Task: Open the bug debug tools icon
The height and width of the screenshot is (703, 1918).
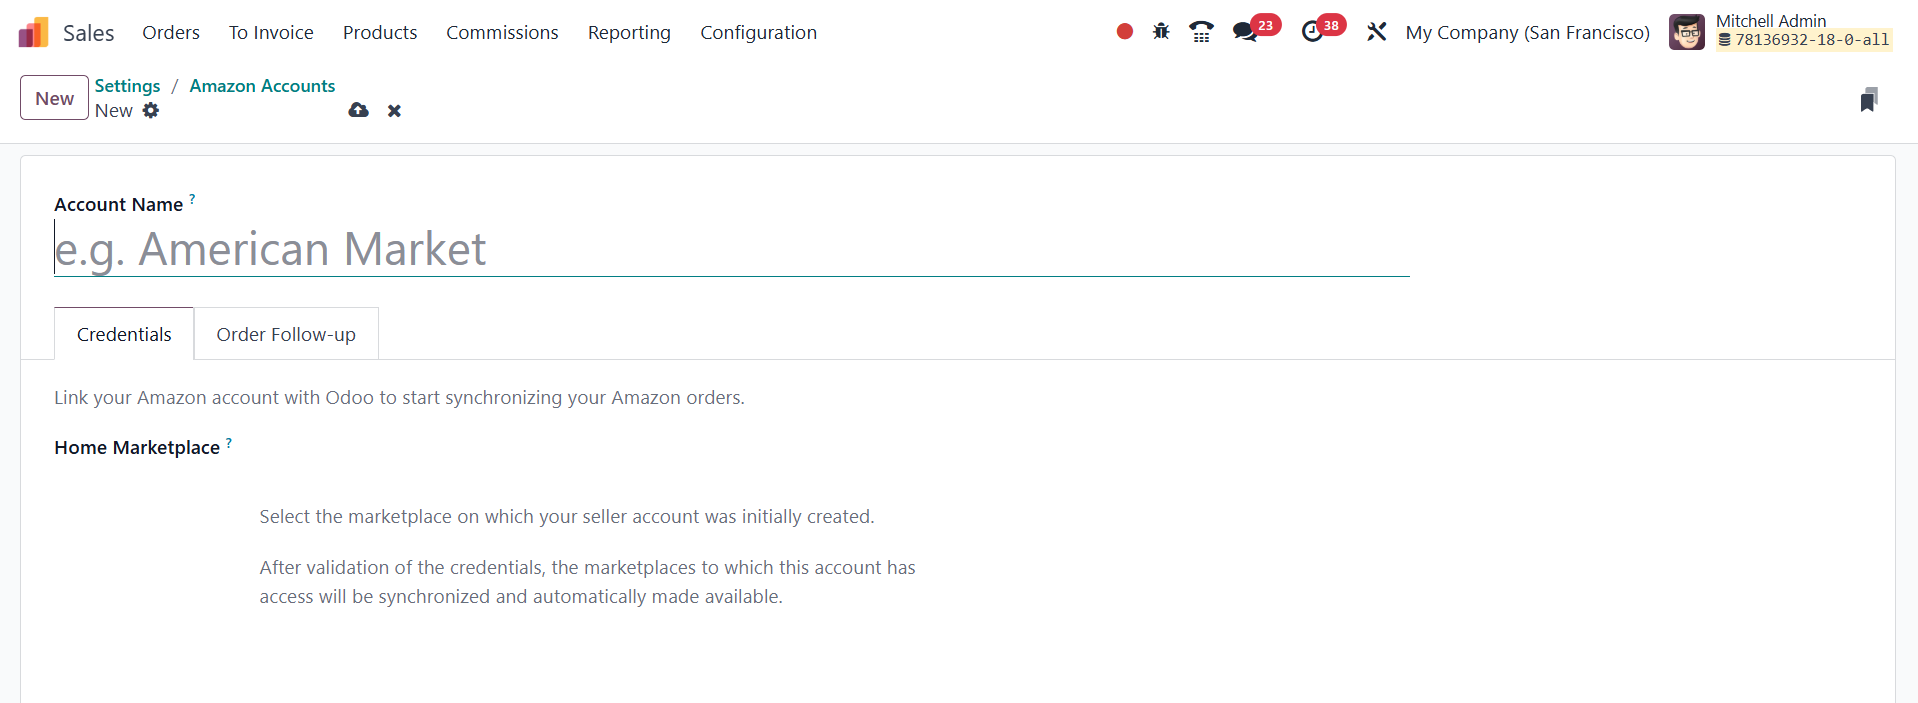Action: [x=1161, y=32]
